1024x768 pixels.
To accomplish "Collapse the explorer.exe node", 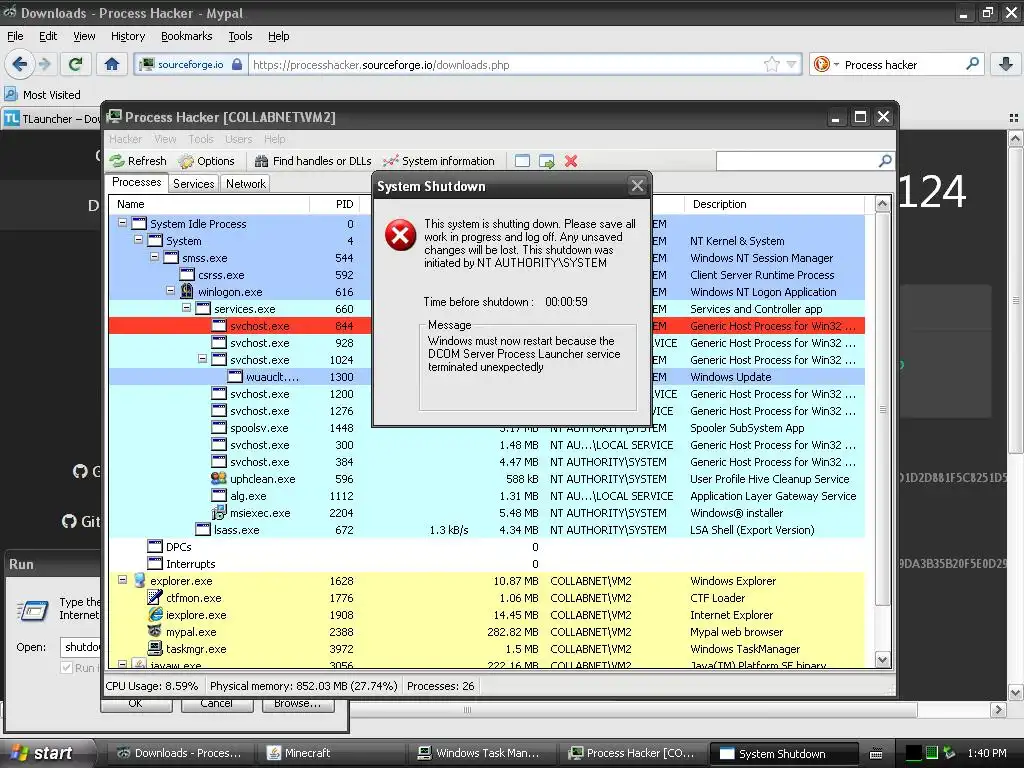I will coord(122,579).
